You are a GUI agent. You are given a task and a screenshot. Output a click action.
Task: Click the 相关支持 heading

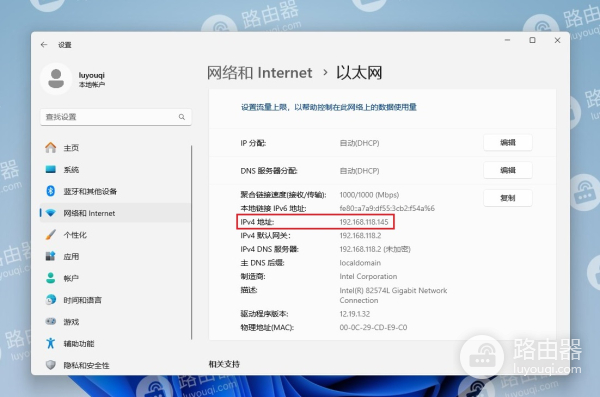click(224, 364)
